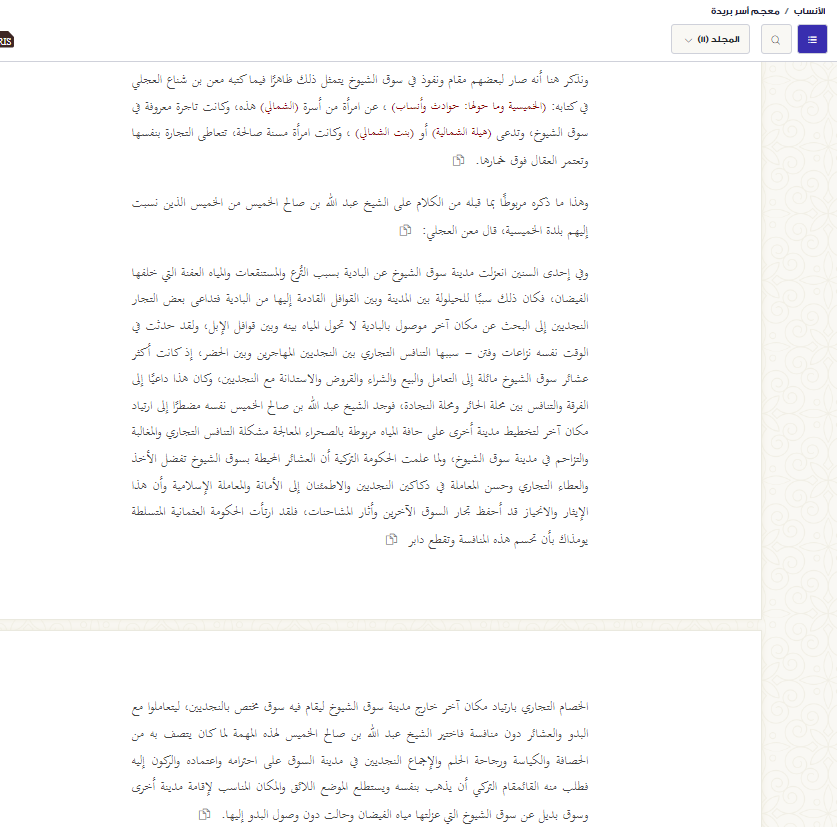Open the الأنساب breadcrumb link
The image size is (837, 827).
coord(809,11)
